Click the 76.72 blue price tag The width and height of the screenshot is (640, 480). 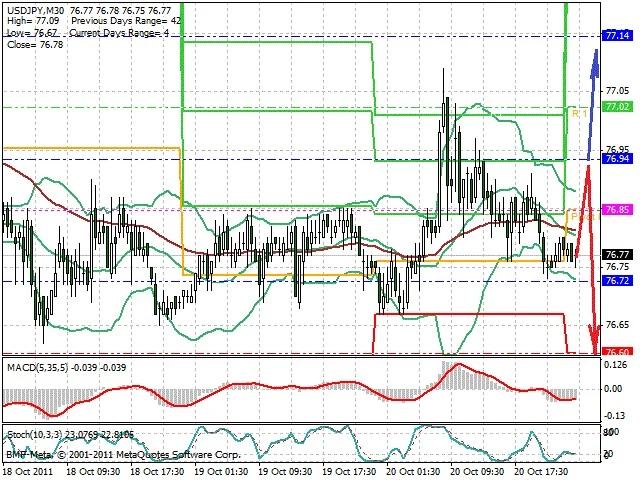coord(617,281)
